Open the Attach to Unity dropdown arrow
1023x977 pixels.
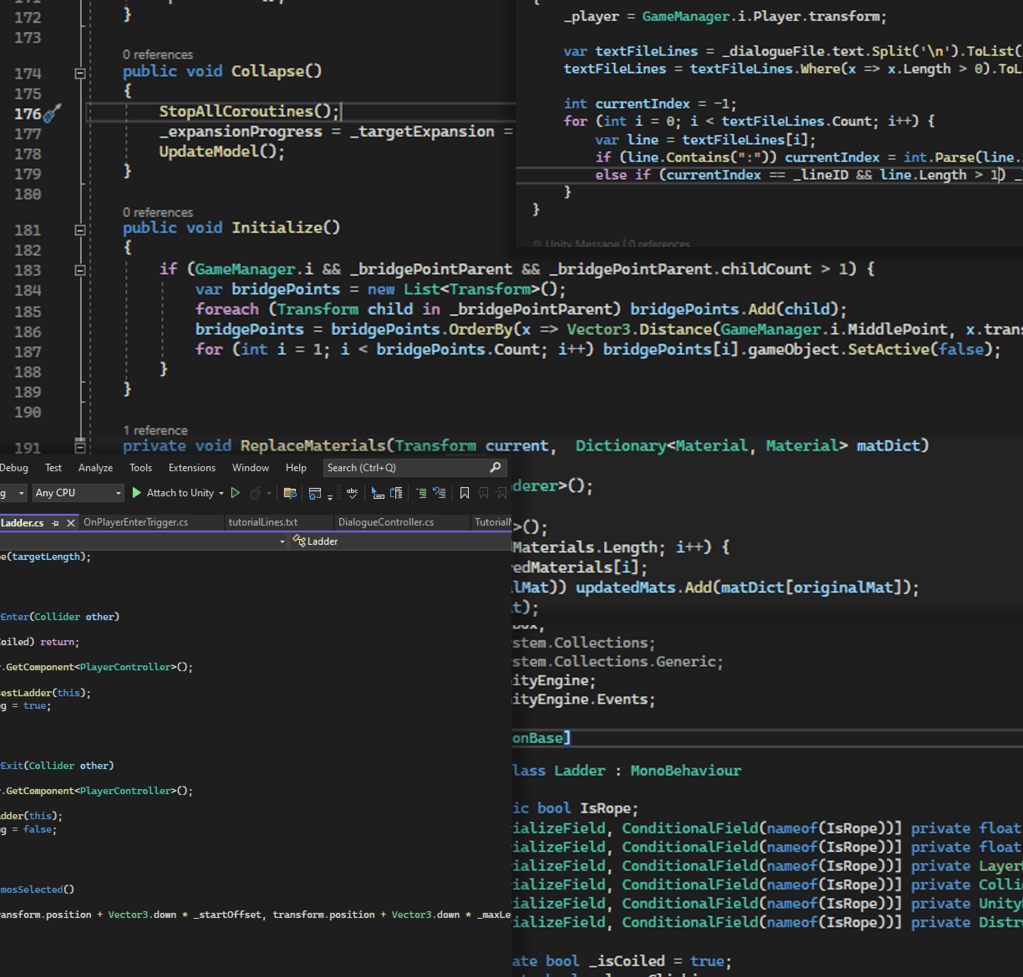(221, 493)
